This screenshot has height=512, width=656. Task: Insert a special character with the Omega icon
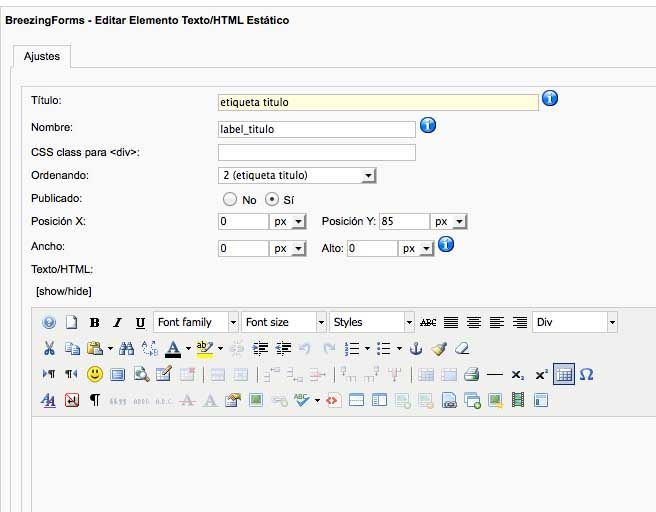(x=586, y=374)
